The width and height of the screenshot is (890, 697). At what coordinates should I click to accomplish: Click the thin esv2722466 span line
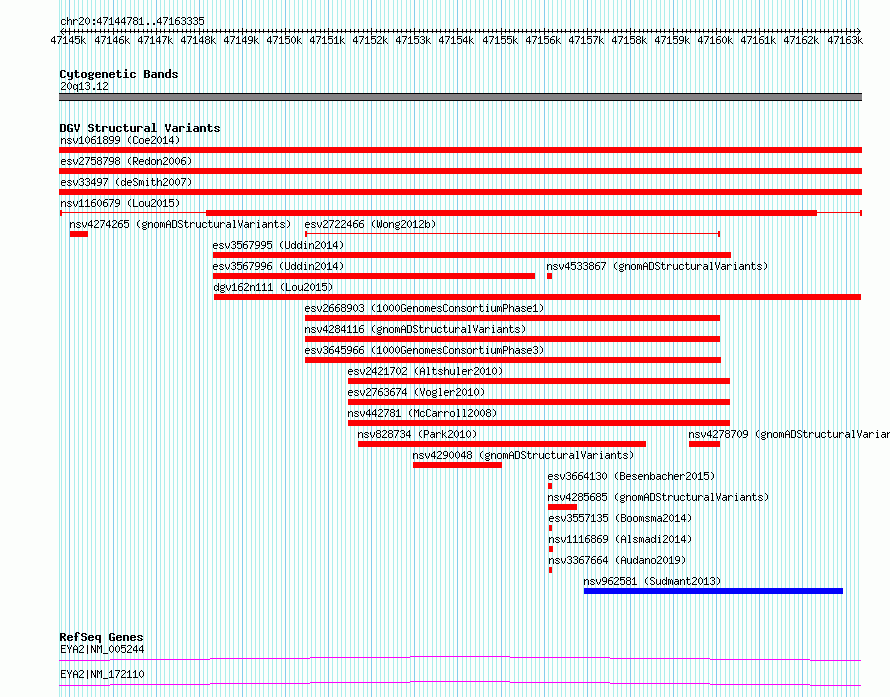(x=513, y=234)
